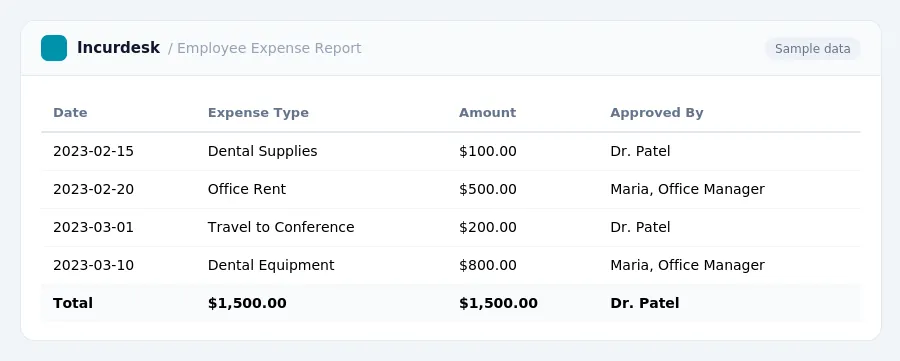Select the Office Rent expense cell
Screen dimensions: 900x361
pos(247,189)
